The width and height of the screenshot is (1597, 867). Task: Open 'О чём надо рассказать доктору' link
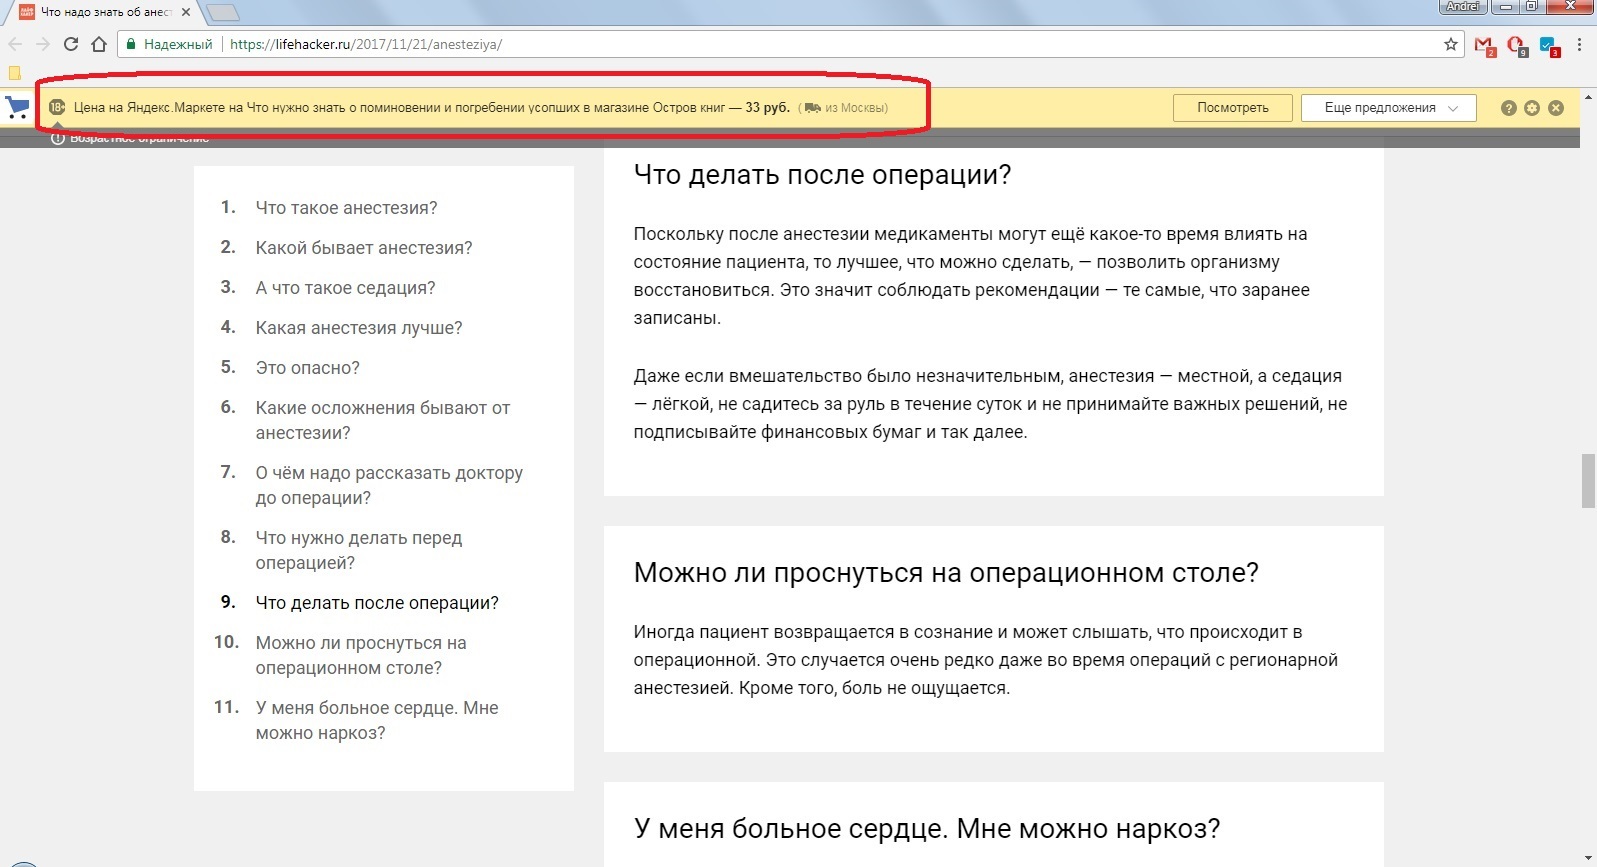click(x=389, y=485)
